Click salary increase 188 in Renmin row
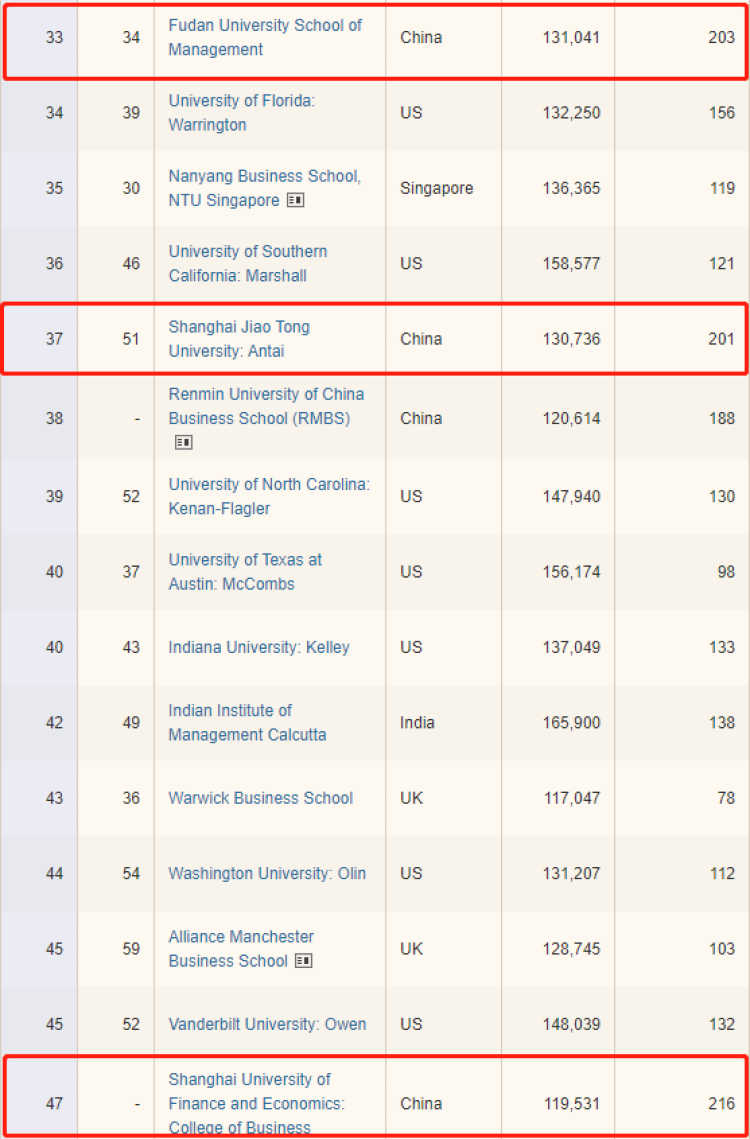Image resolution: width=750 pixels, height=1139 pixels. point(722,419)
